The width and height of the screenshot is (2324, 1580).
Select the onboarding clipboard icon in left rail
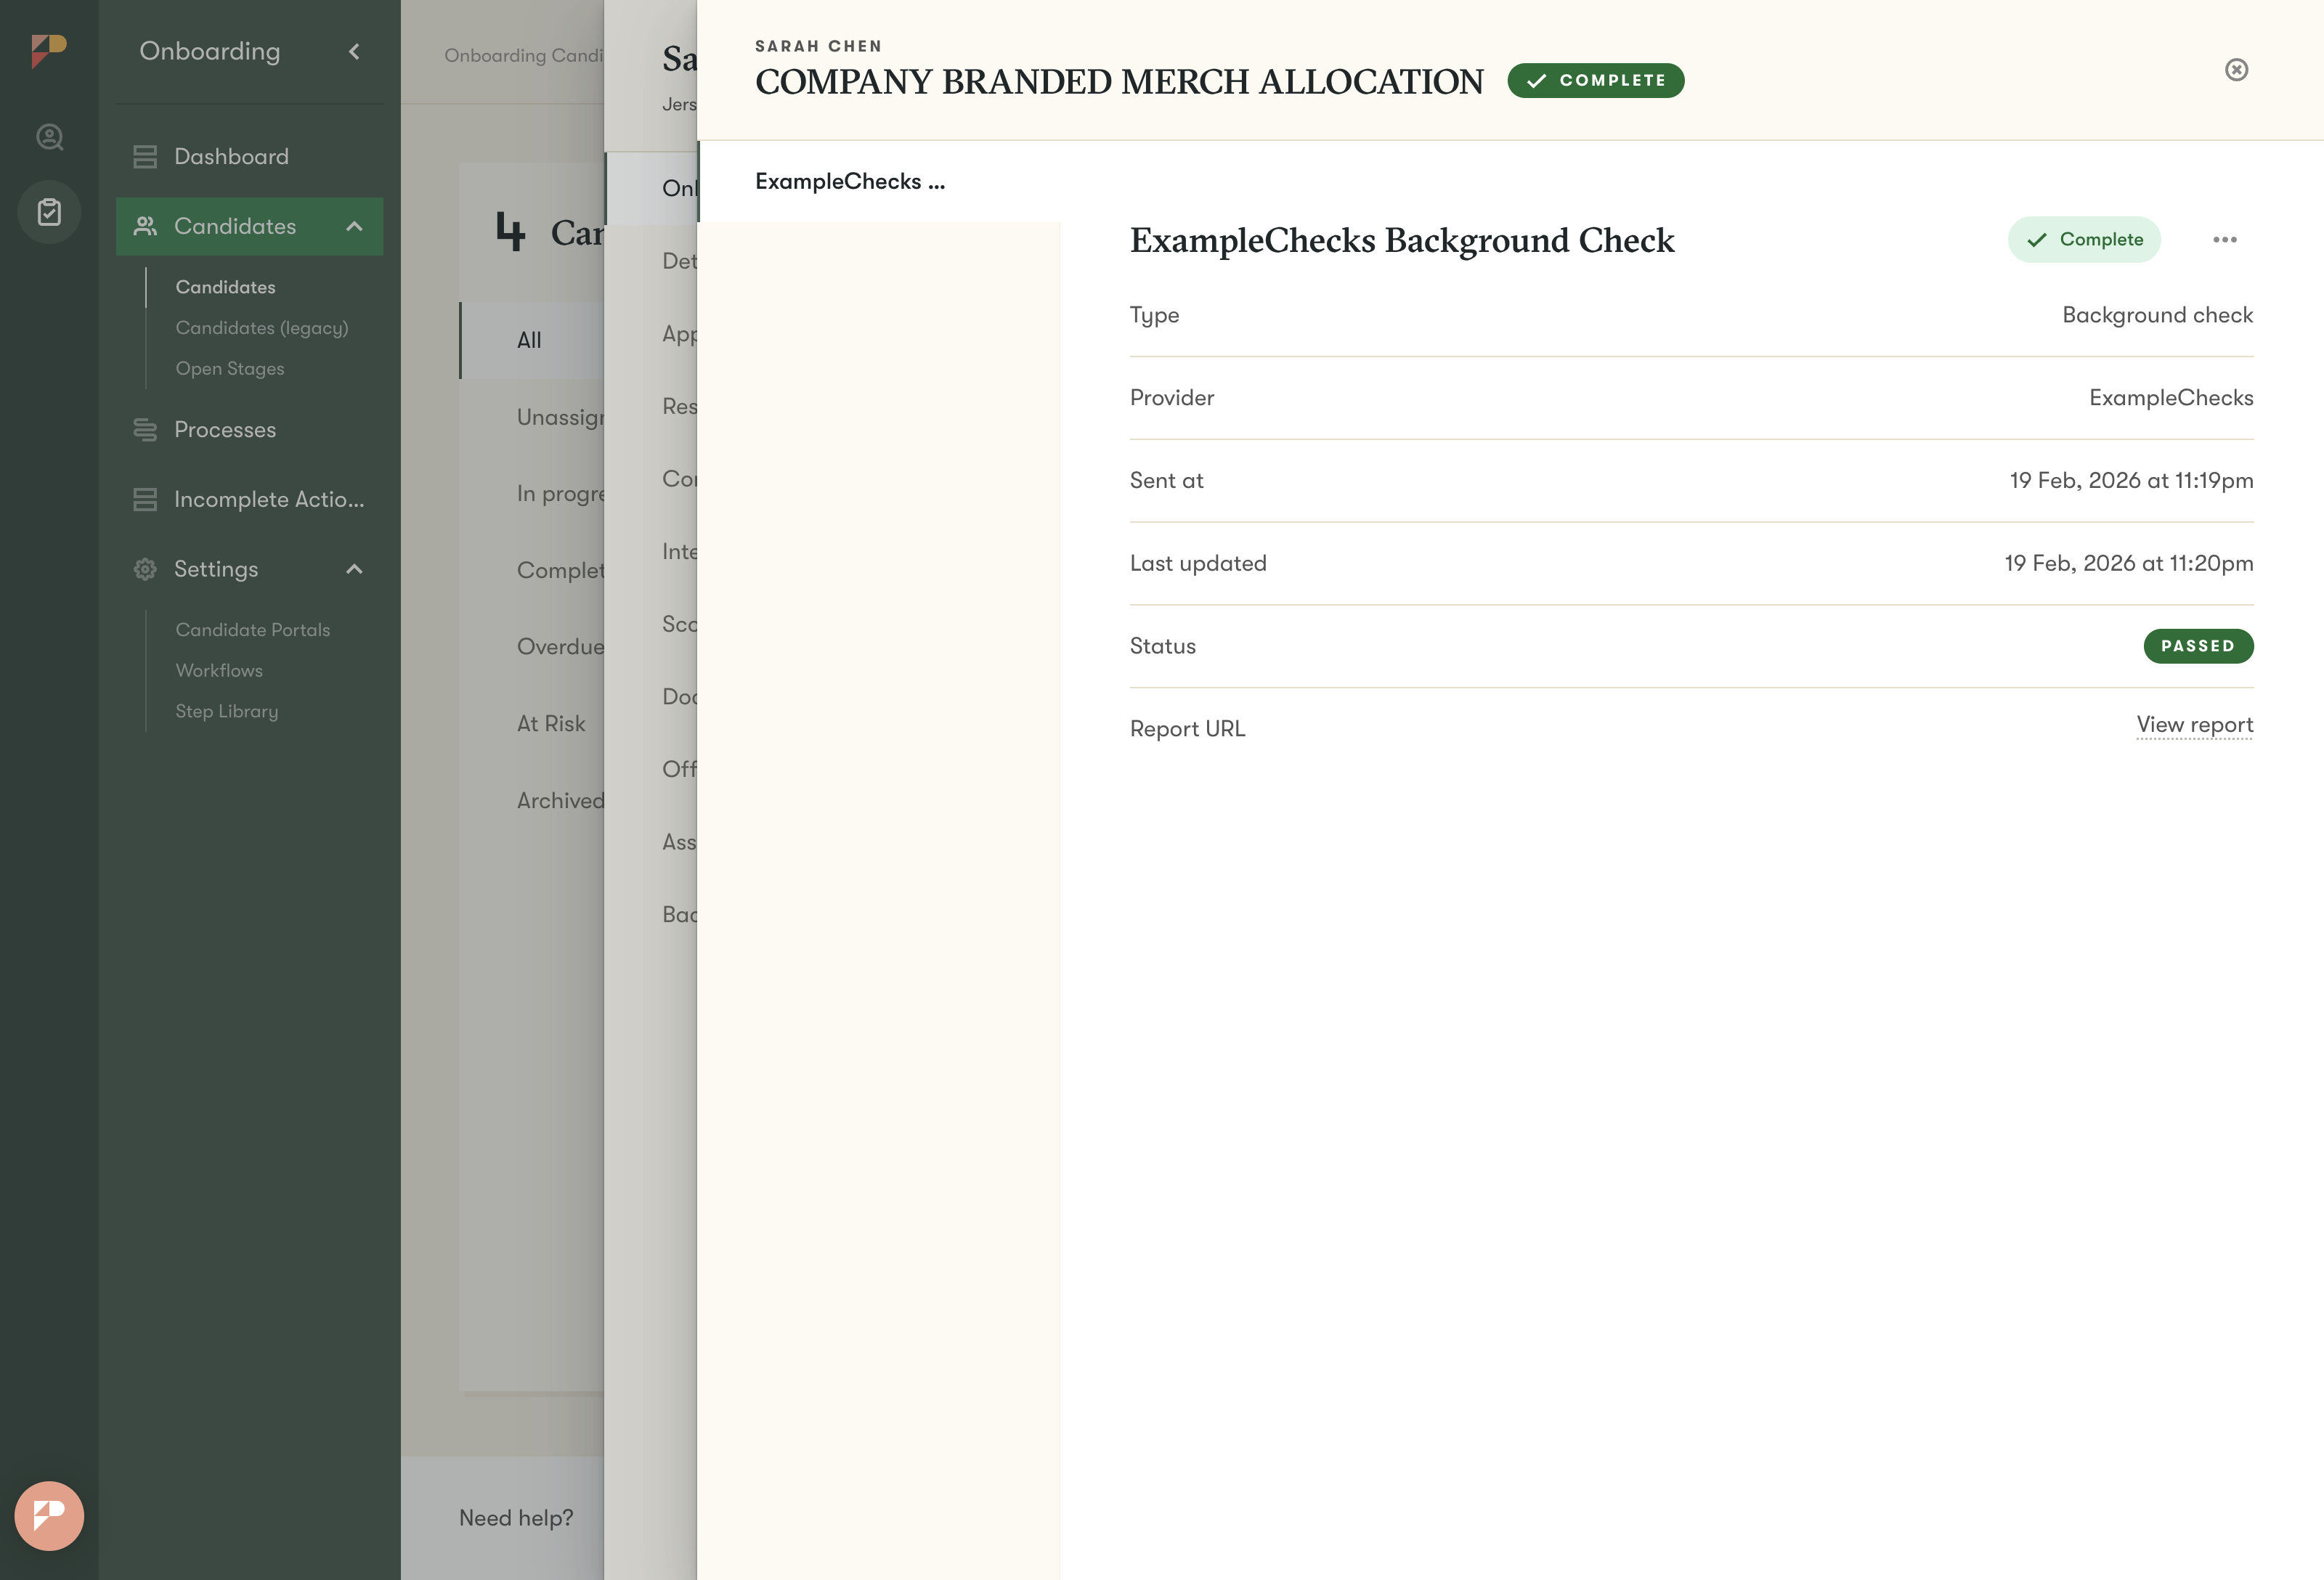click(x=49, y=212)
